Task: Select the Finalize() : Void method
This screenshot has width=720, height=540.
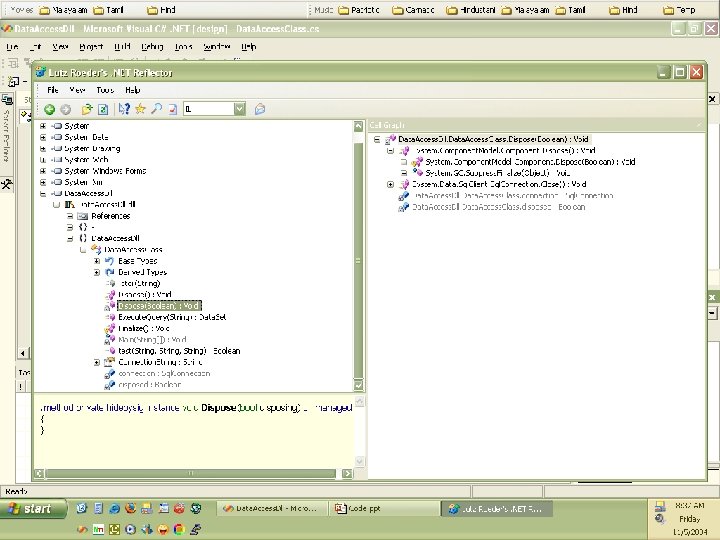Action: 143,327
